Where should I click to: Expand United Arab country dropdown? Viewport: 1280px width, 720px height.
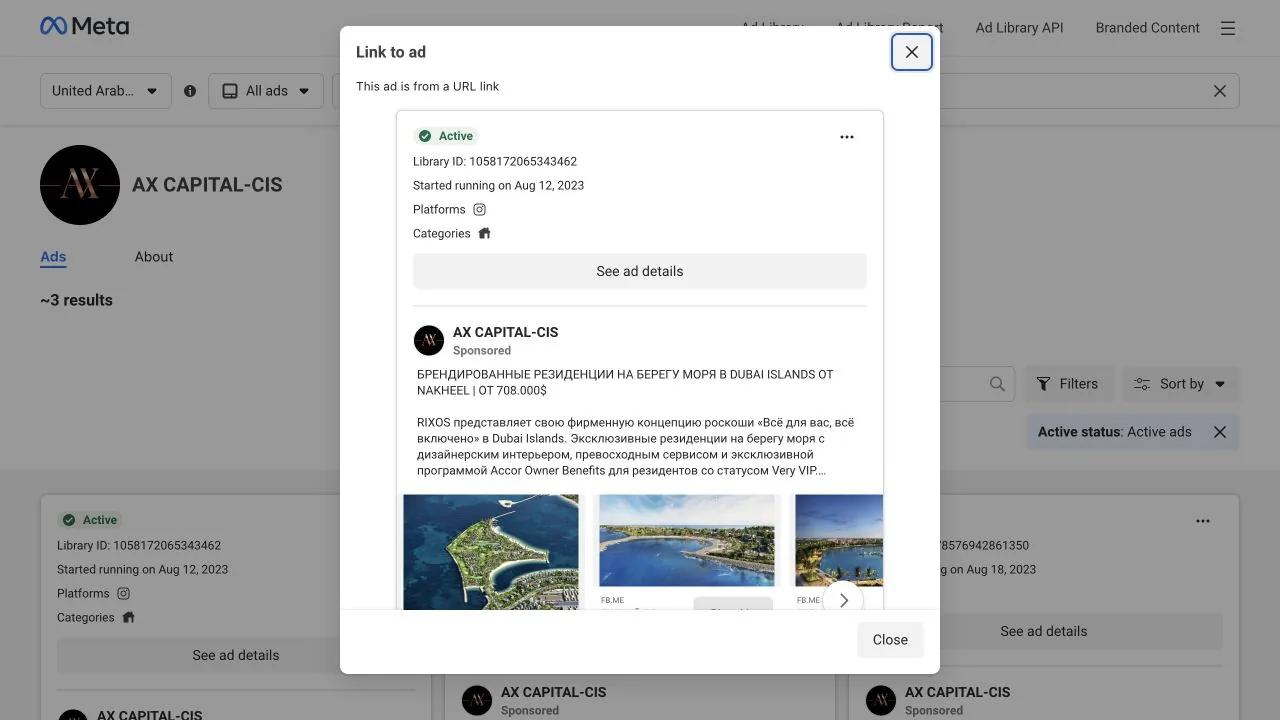coord(106,91)
